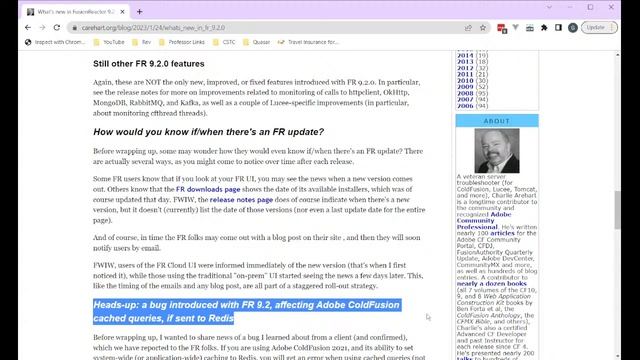This screenshot has height=360, width=640.
Task: Close the What's new in FusionReactor tab
Action: tap(122, 12)
